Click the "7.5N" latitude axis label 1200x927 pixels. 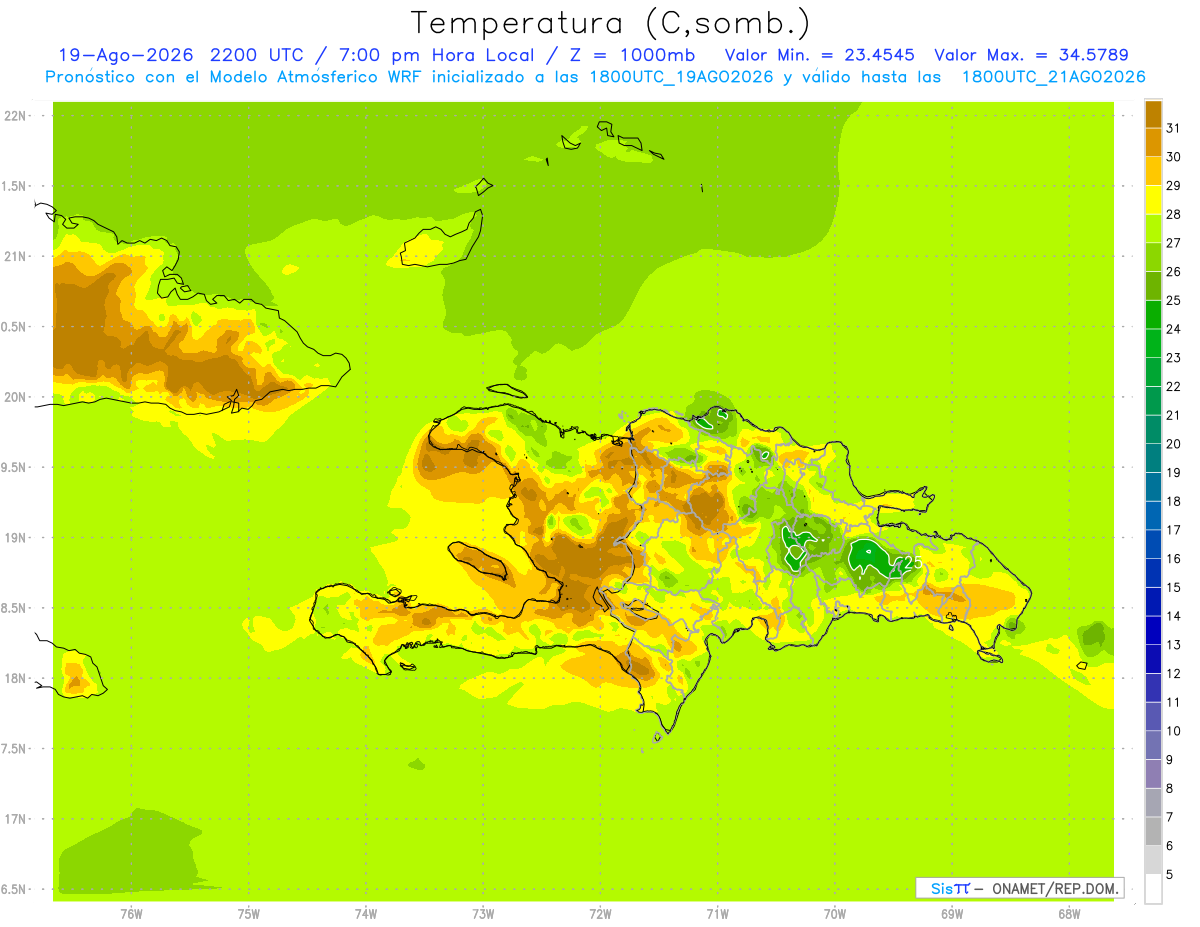(x=14, y=750)
